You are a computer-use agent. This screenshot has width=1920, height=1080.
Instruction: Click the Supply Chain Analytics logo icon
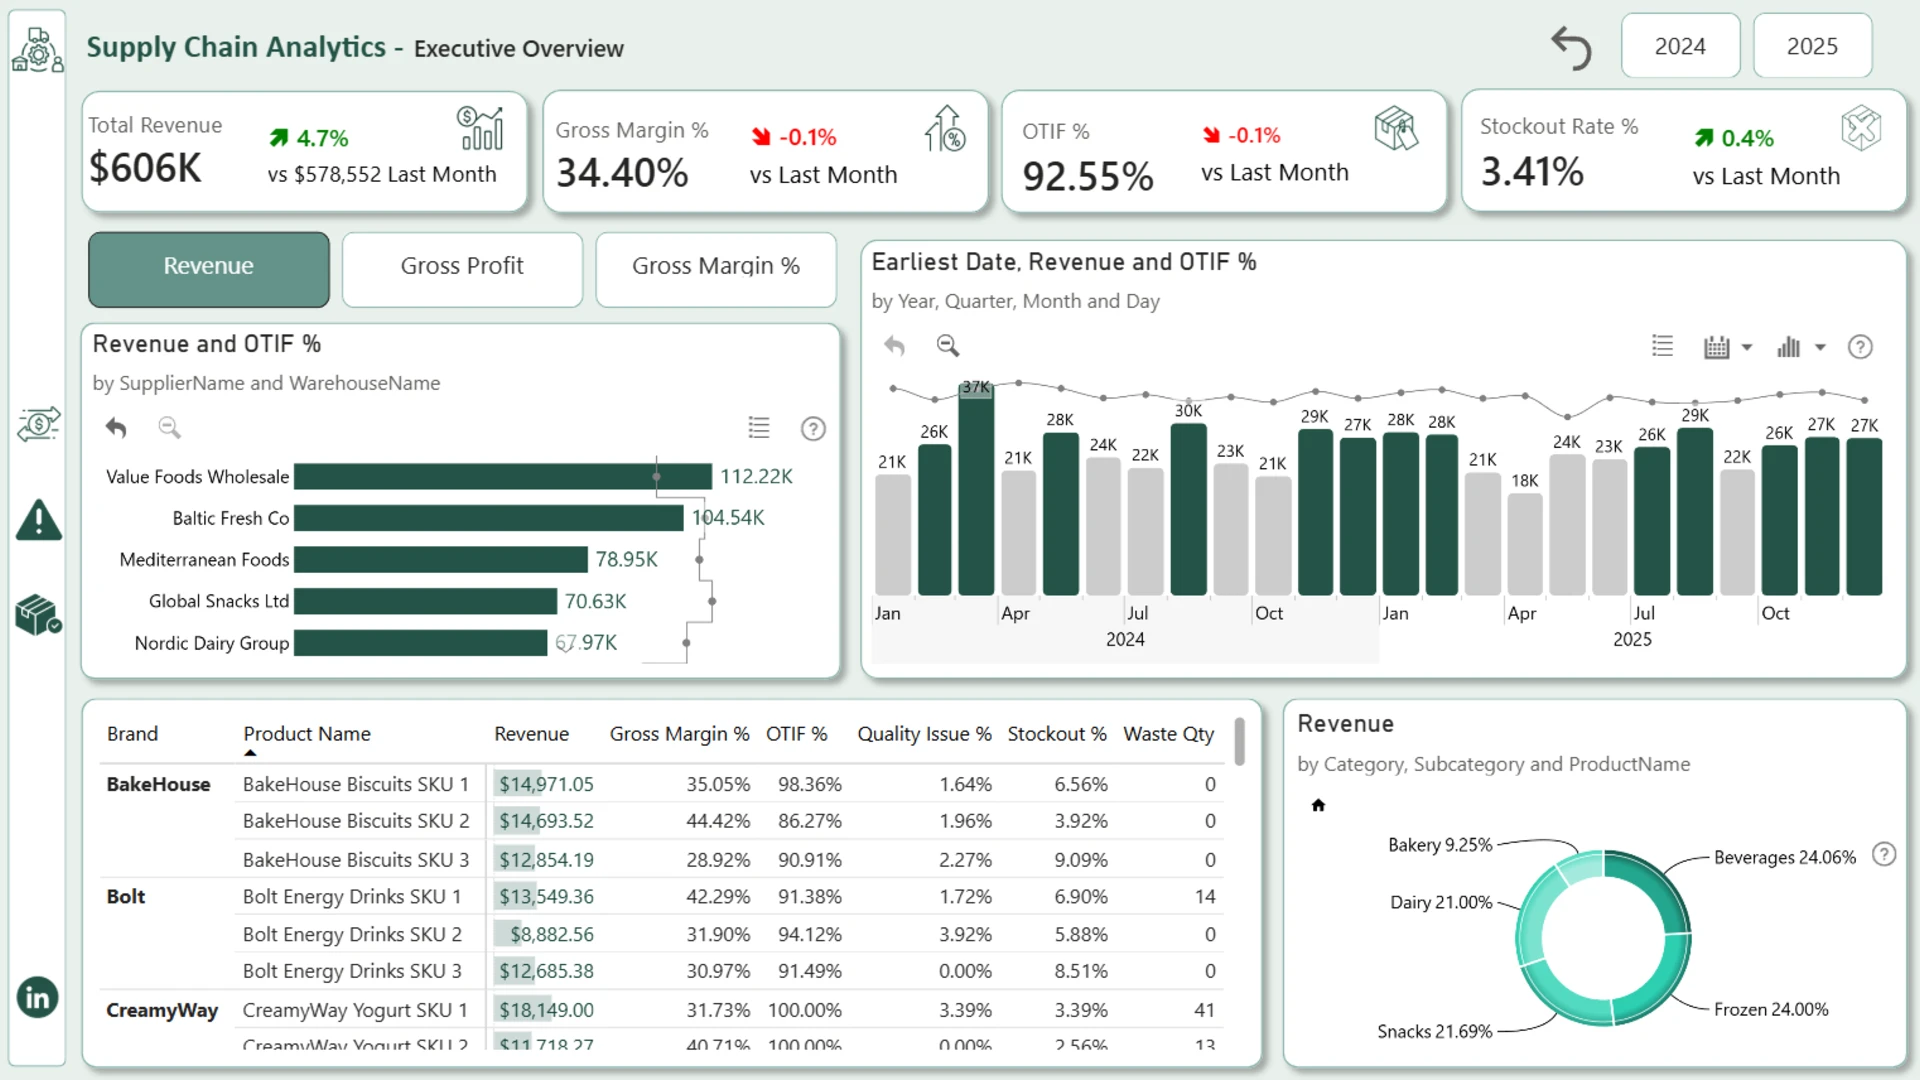(38, 49)
